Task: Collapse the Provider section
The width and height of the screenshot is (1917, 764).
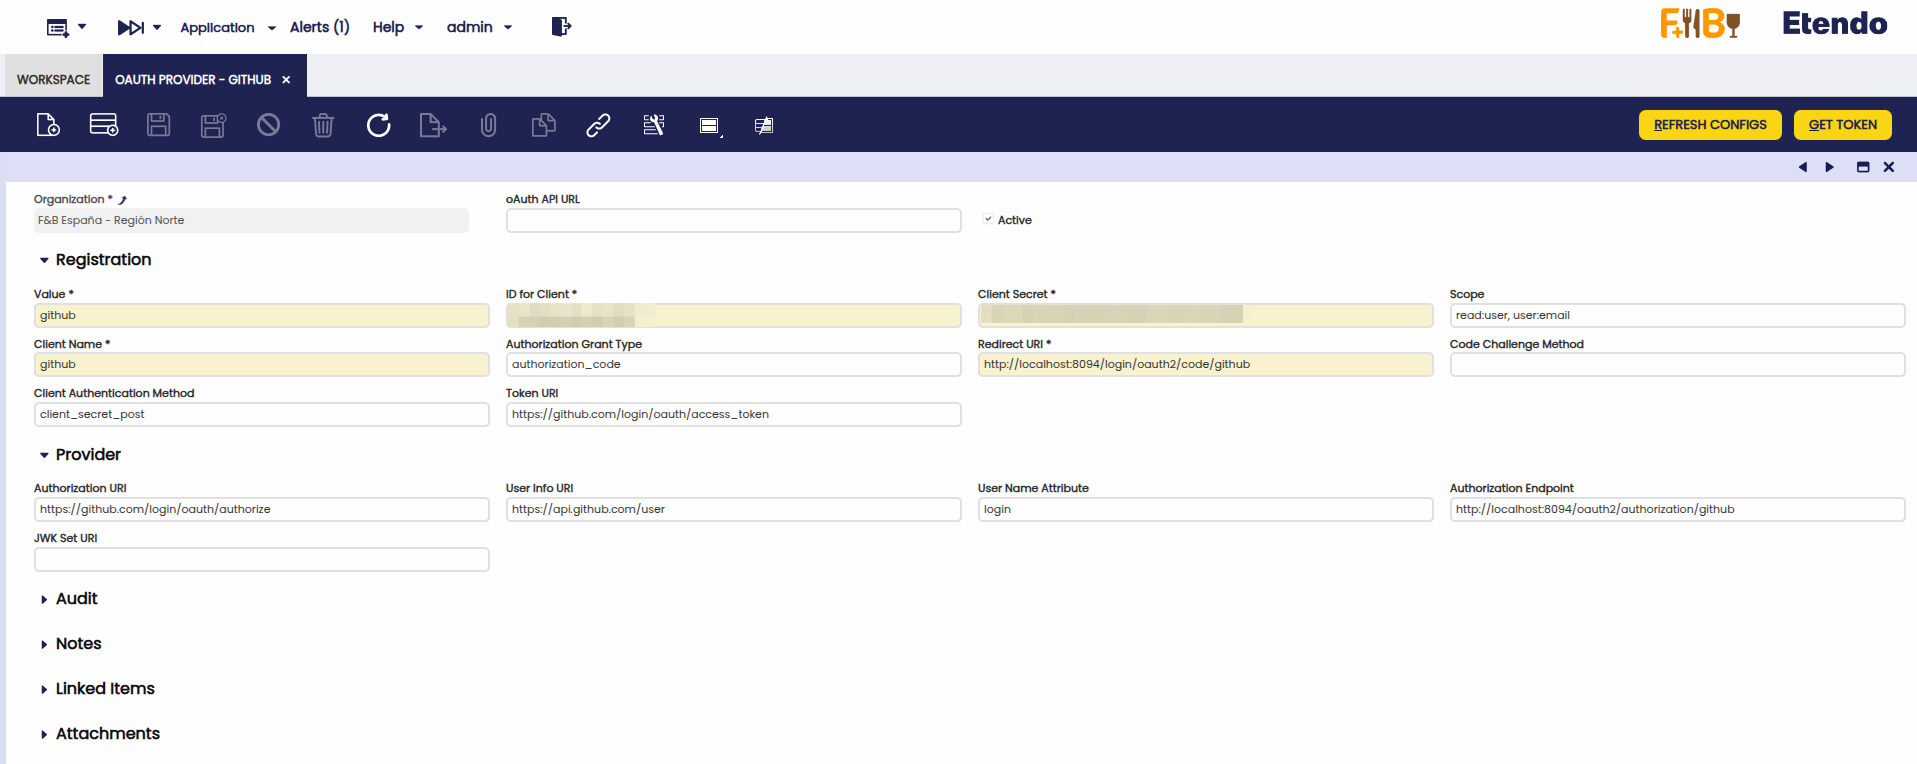Action: 44,455
